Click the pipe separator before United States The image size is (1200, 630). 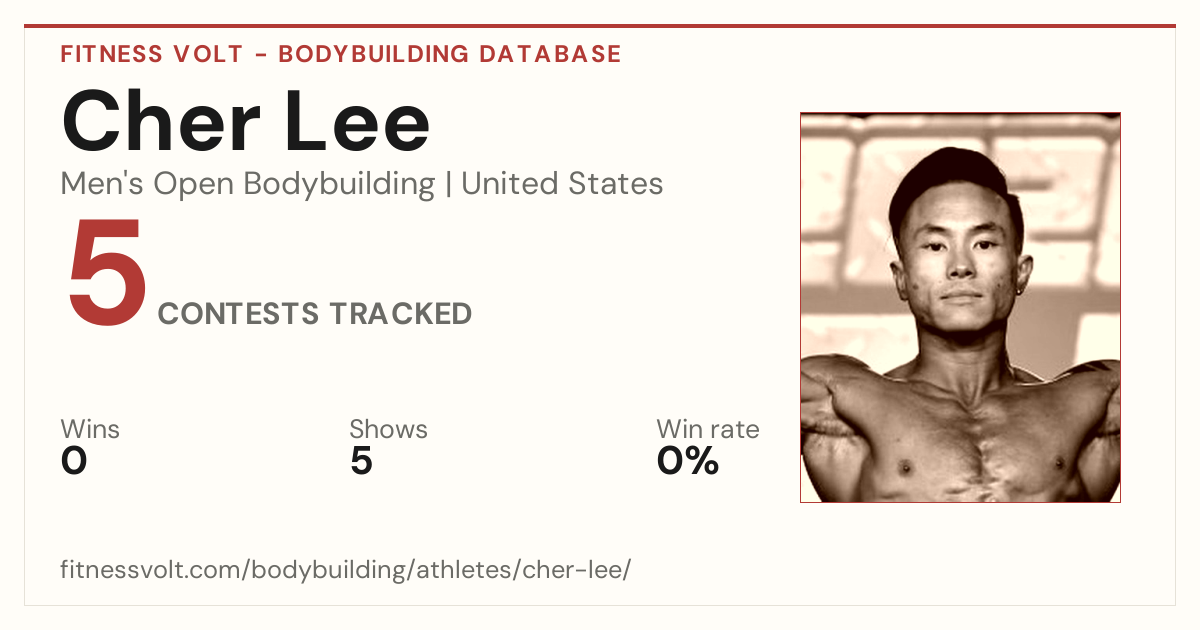[x=448, y=185]
